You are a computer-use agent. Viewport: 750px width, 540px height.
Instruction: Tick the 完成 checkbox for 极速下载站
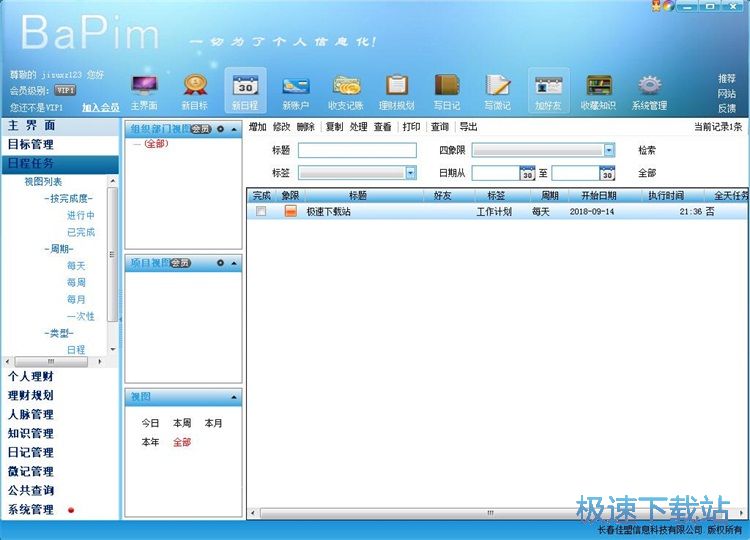tap(261, 211)
